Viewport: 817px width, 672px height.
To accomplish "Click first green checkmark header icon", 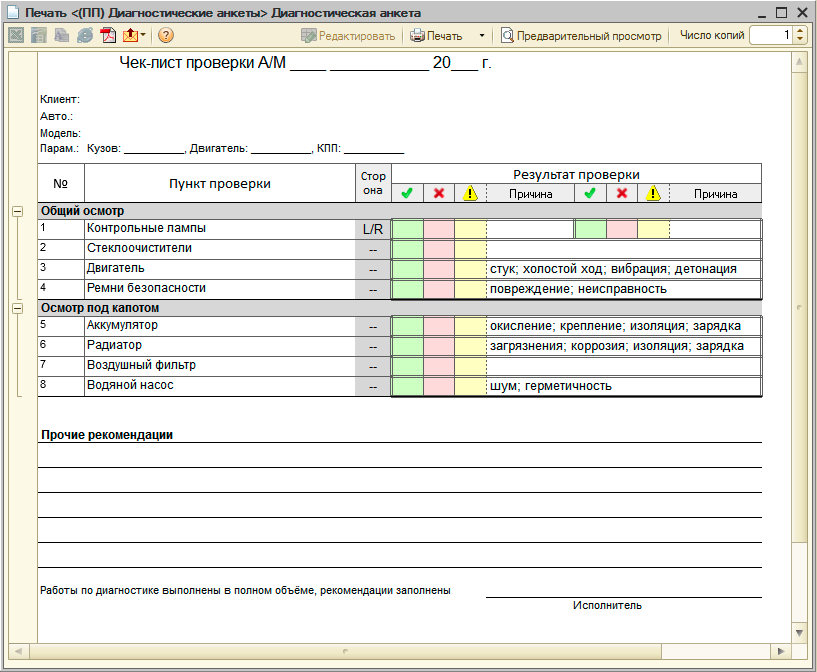I will click(407, 193).
